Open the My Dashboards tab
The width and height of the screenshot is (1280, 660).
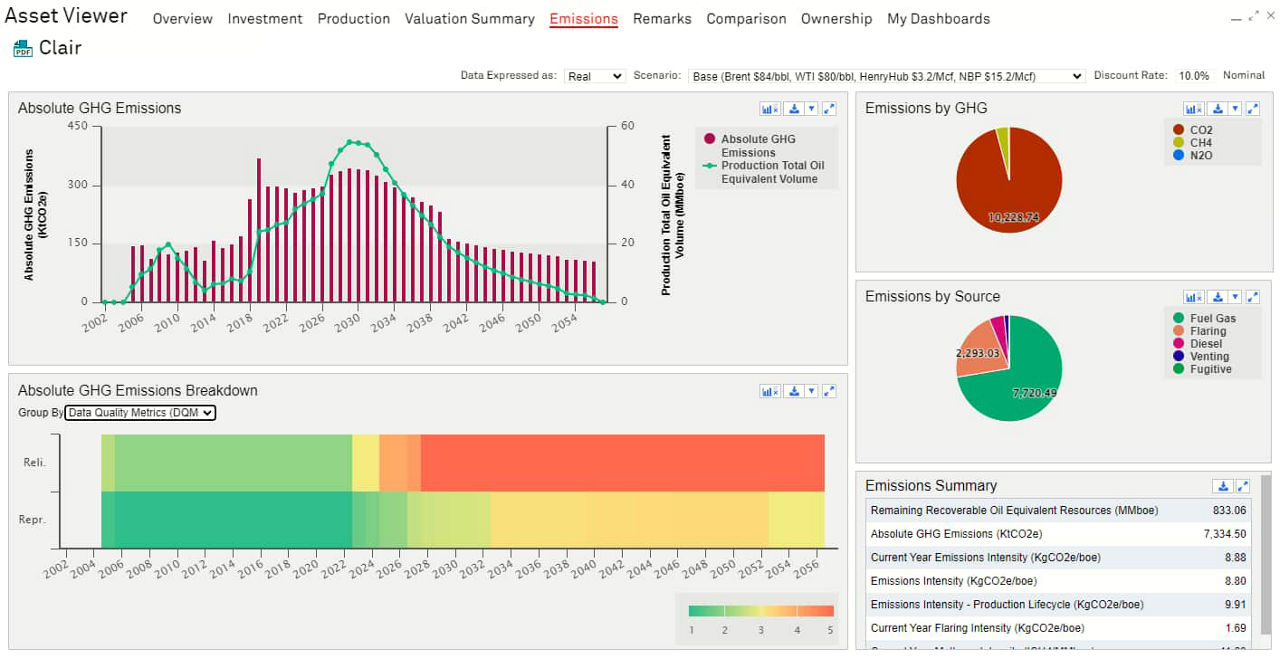pos(938,19)
